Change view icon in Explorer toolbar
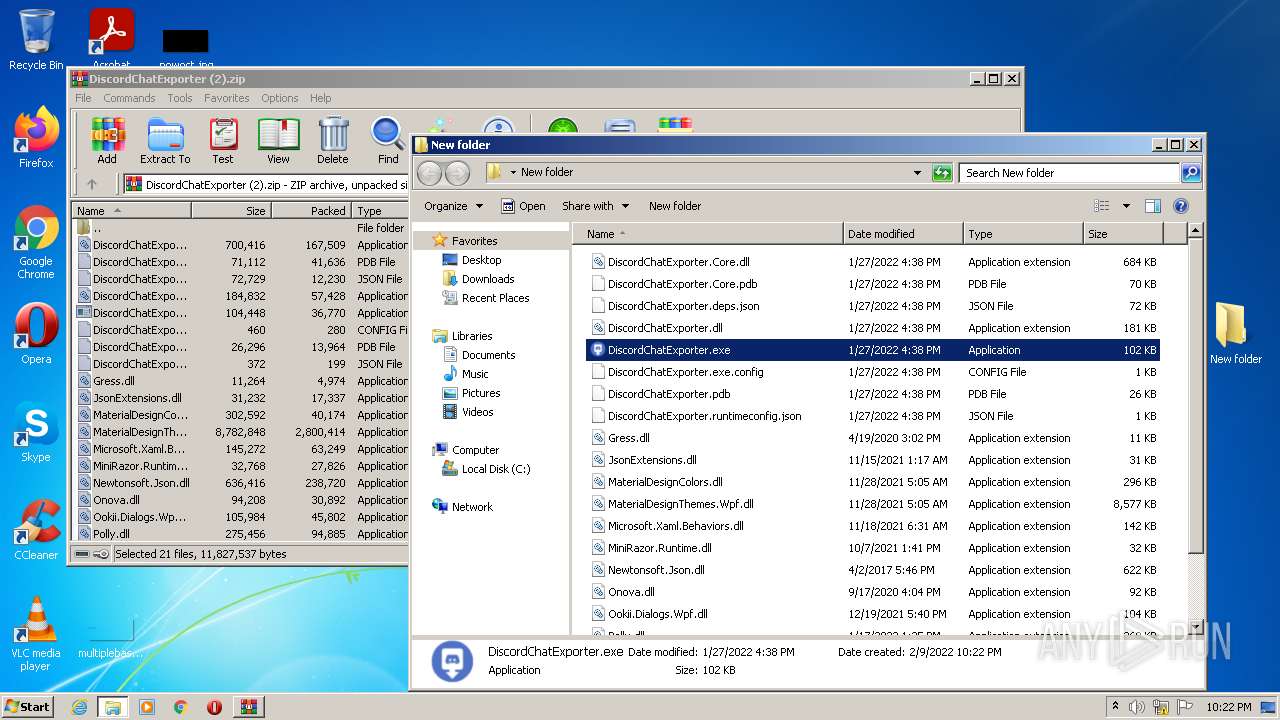 pos(1101,206)
